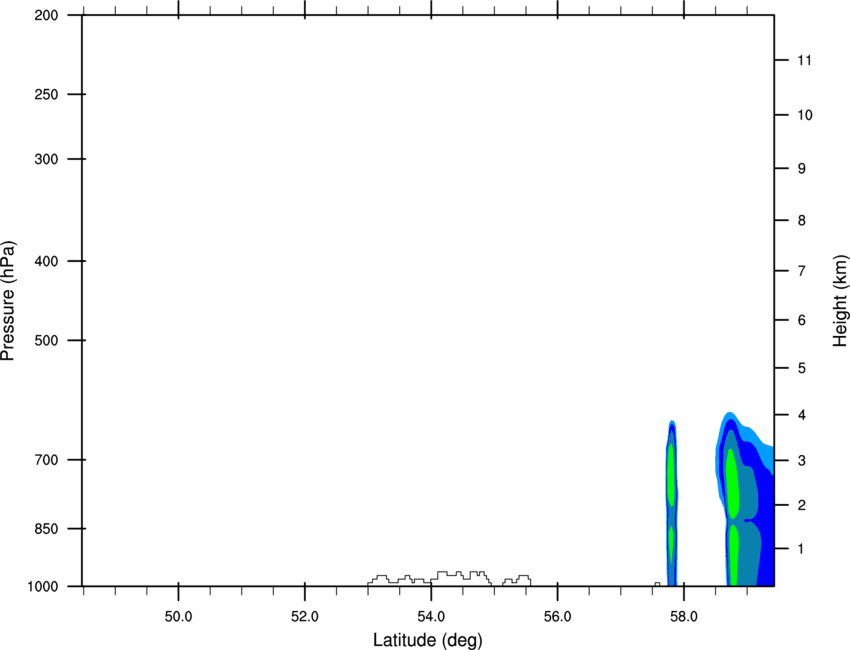Click the 400 pressure tick label
Viewport: 850px width, 650px height.
pyautogui.click(x=46, y=261)
